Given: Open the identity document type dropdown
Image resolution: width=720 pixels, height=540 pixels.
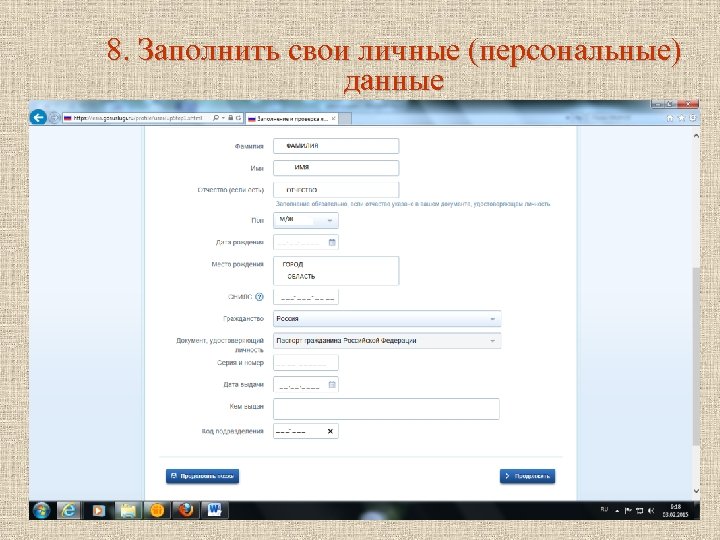Looking at the screenshot, I should click(387, 341).
